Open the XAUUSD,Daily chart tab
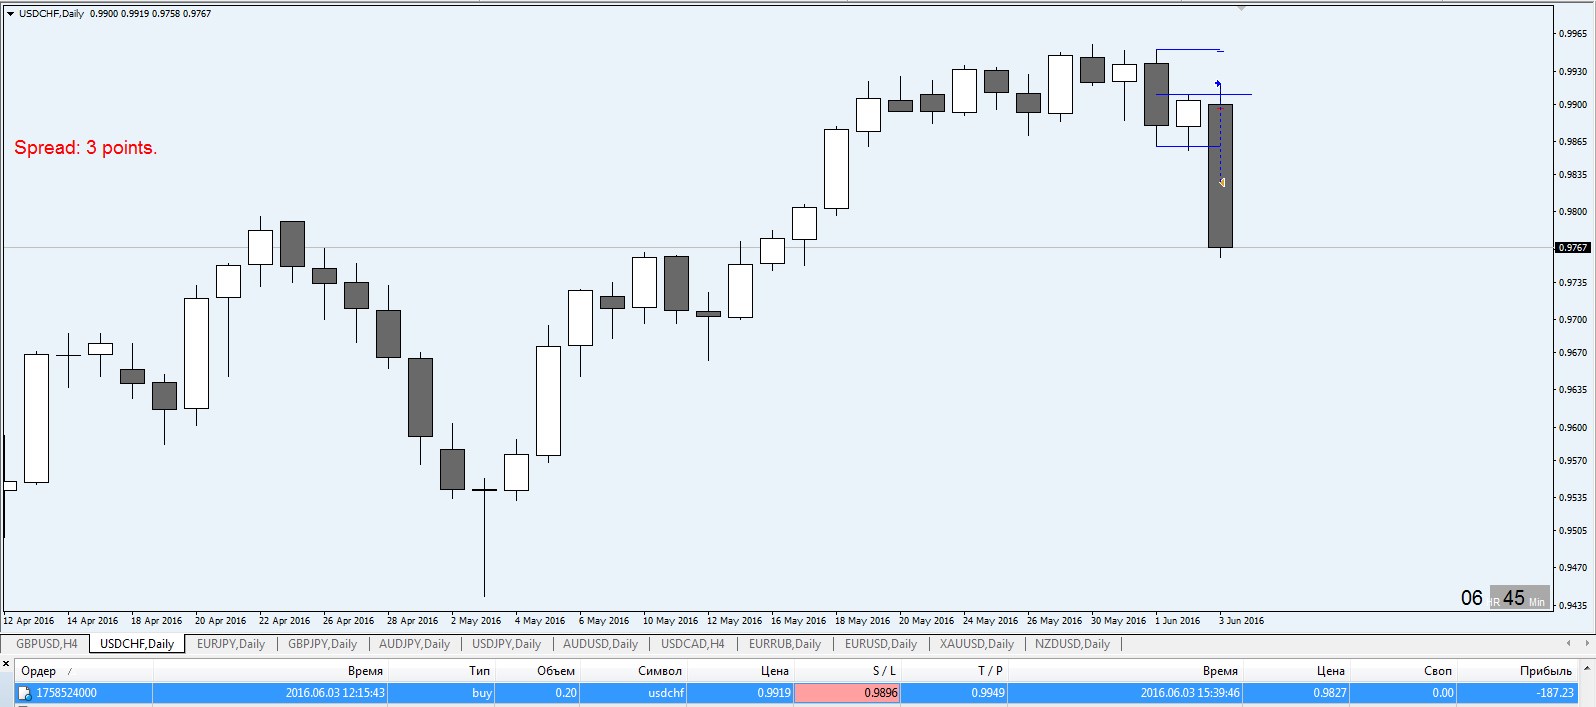Image resolution: width=1596 pixels, height=707 pixels. coord(977,644)
